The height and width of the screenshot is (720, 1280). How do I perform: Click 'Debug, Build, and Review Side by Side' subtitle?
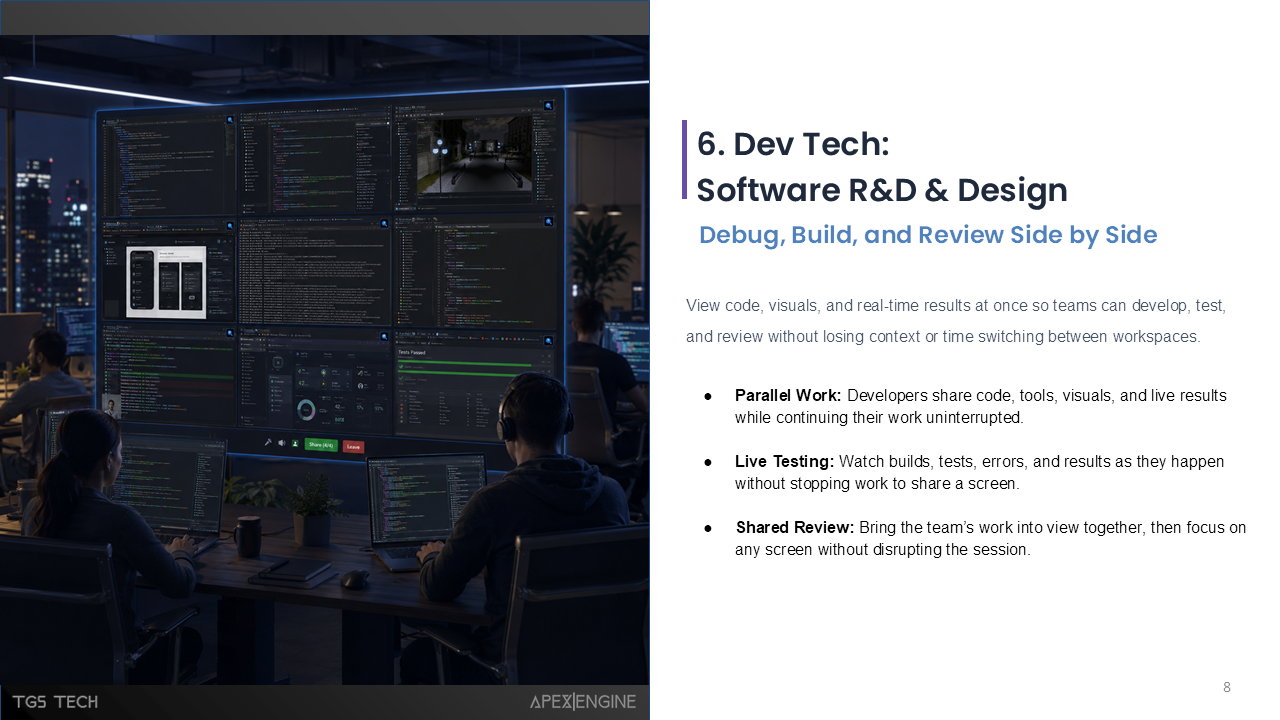point(928,235)
